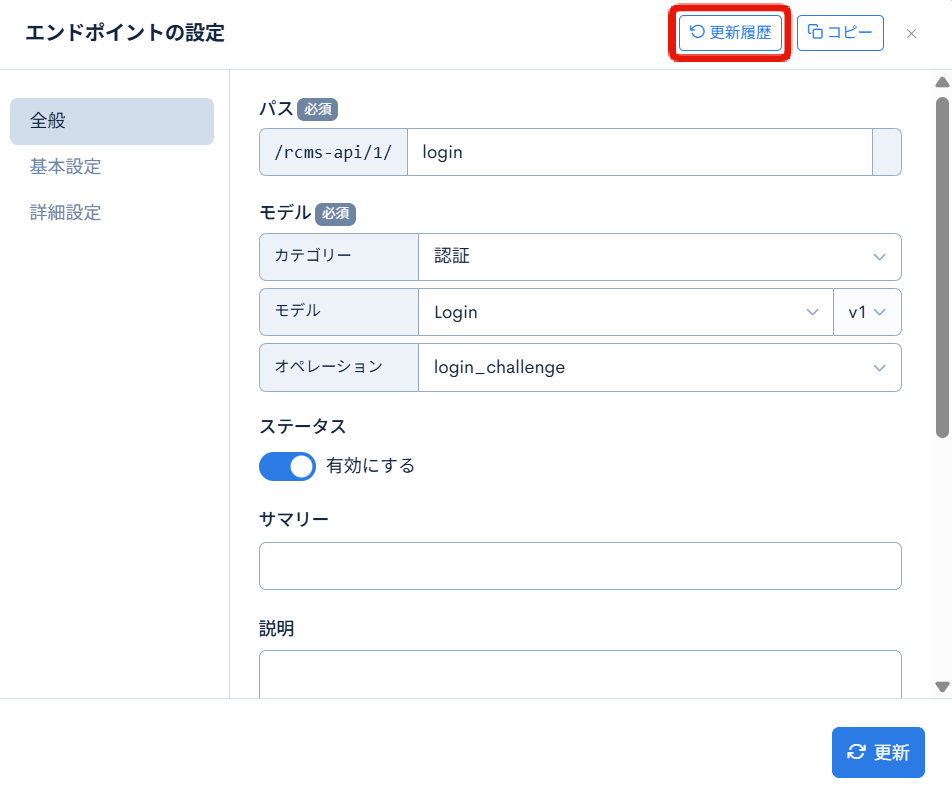Image resolution: width=952 pixels, height=799 pixels.
Task: Disable the ステータス 有効にする toggle
Action: point(287,466)
